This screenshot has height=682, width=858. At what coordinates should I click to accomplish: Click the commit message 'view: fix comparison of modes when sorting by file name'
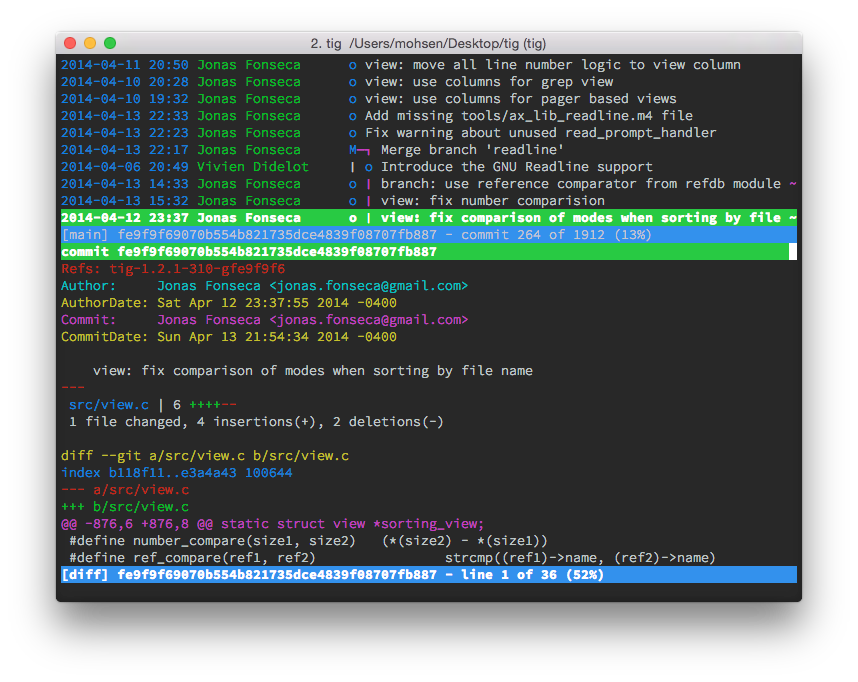point(313,371)
